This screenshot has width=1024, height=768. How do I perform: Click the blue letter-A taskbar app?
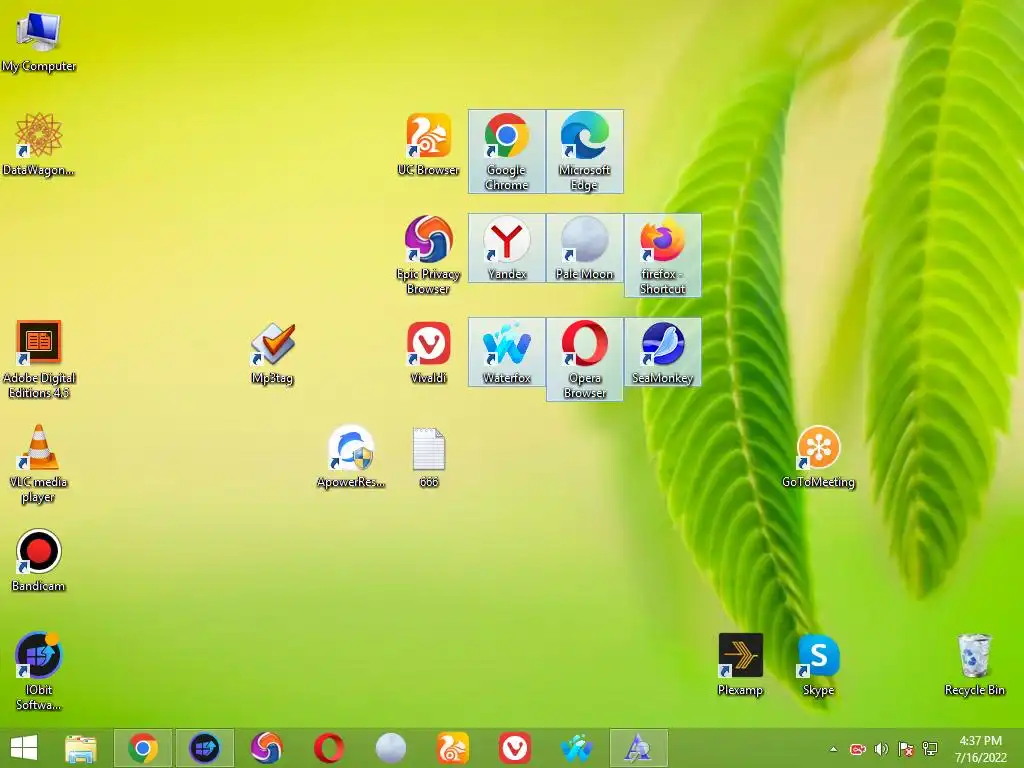638,748
